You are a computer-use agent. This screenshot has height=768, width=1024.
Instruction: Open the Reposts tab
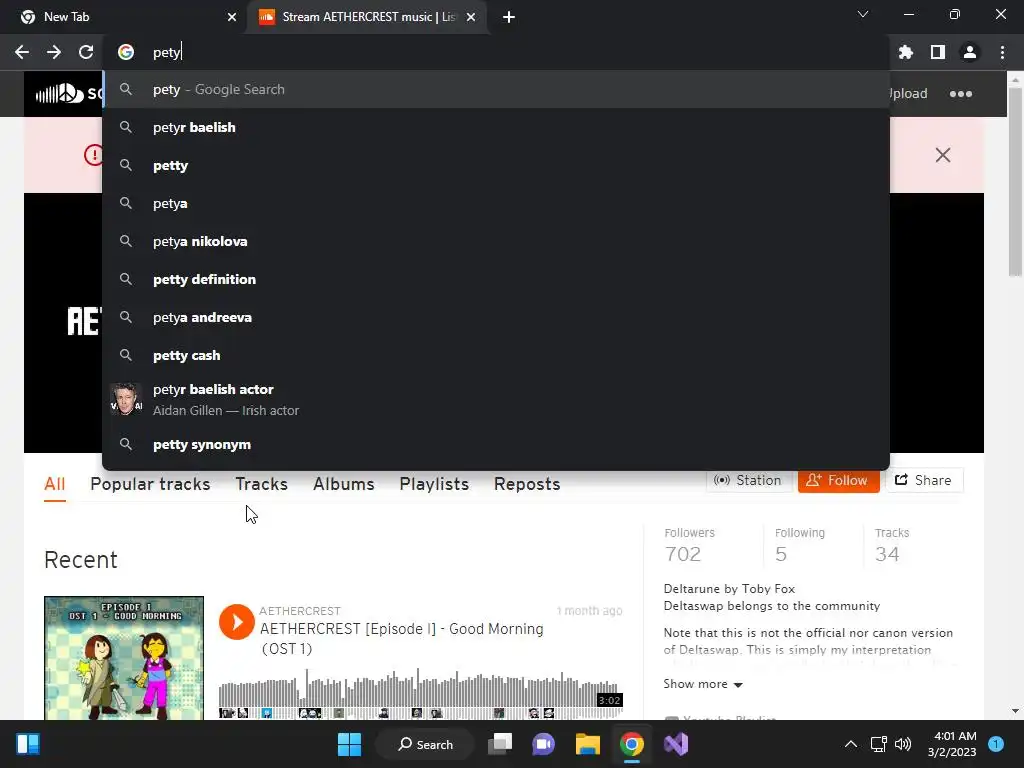point(527,485)
